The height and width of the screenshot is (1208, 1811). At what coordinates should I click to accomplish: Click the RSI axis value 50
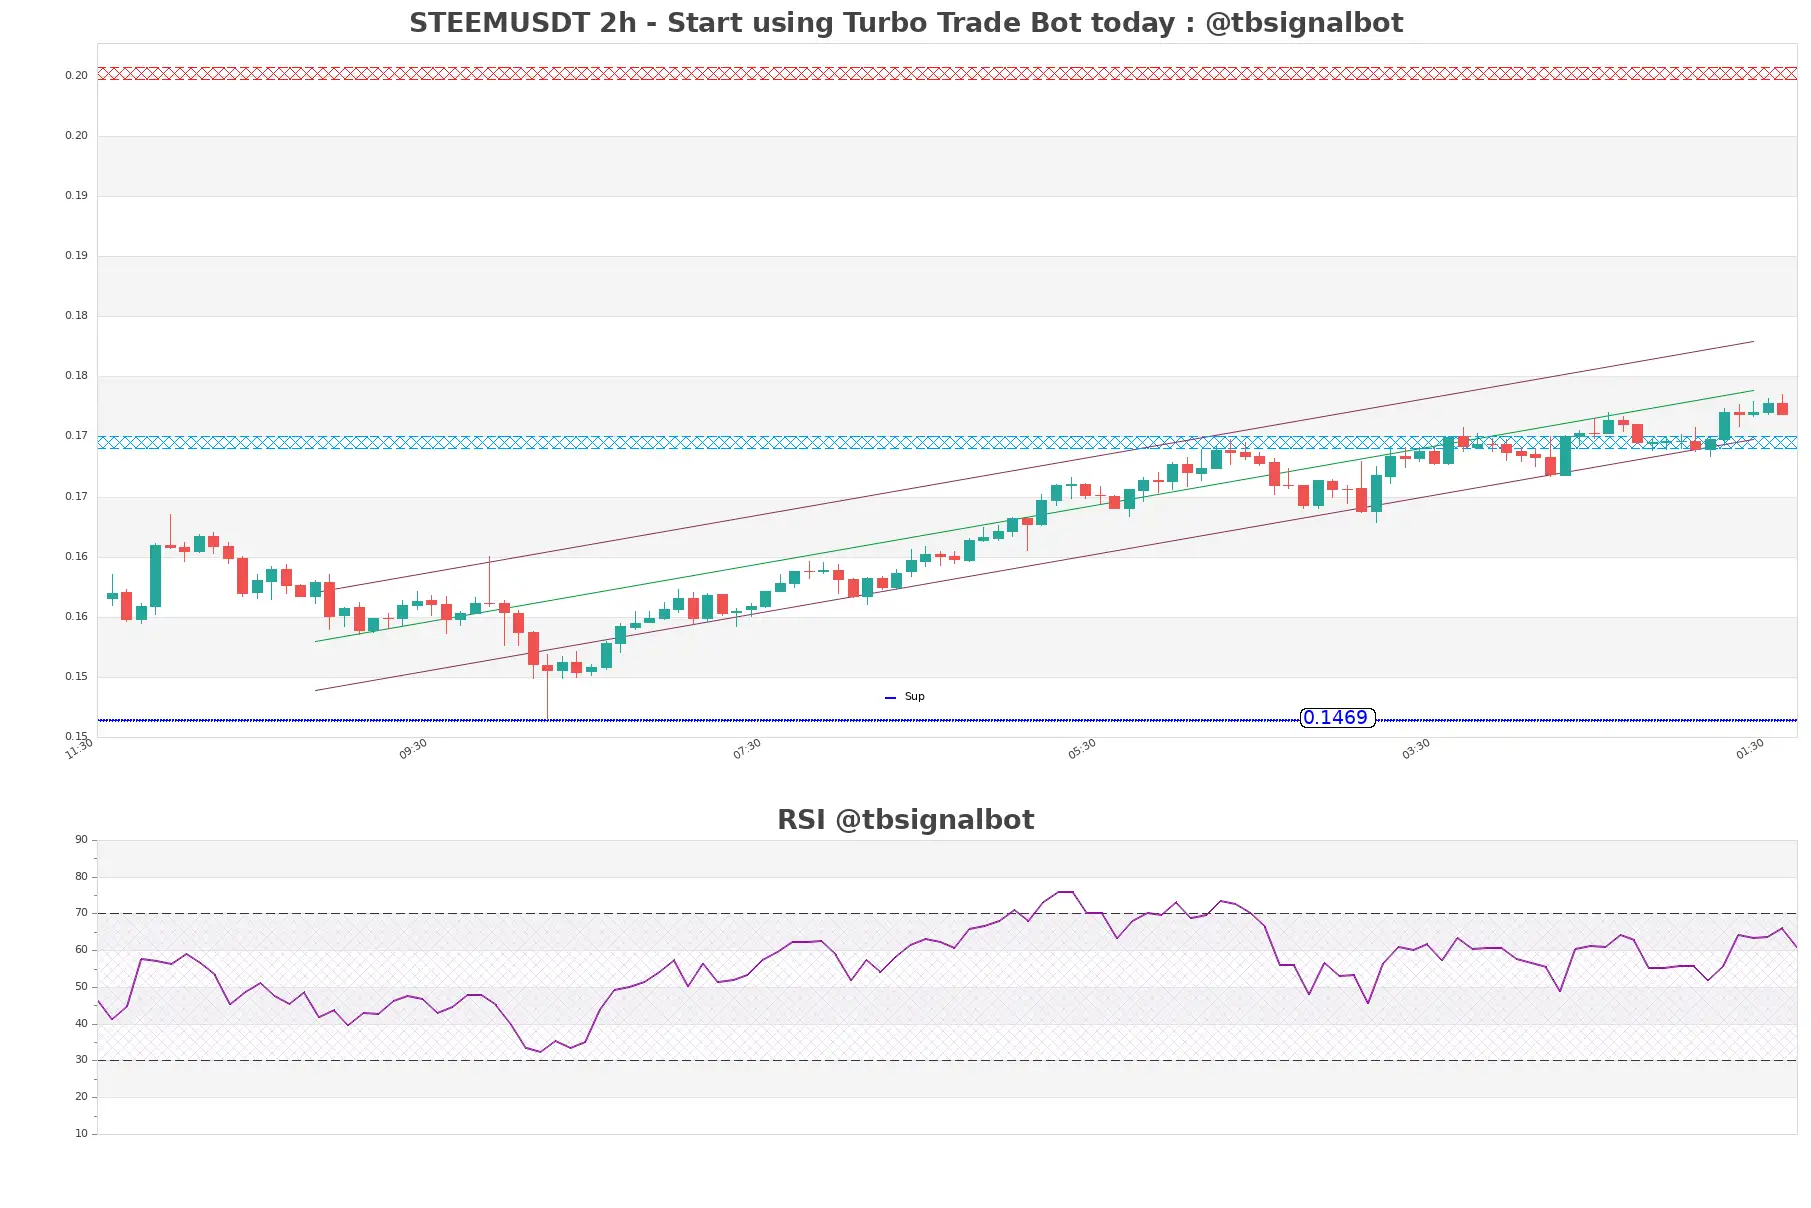coord(81,987)
